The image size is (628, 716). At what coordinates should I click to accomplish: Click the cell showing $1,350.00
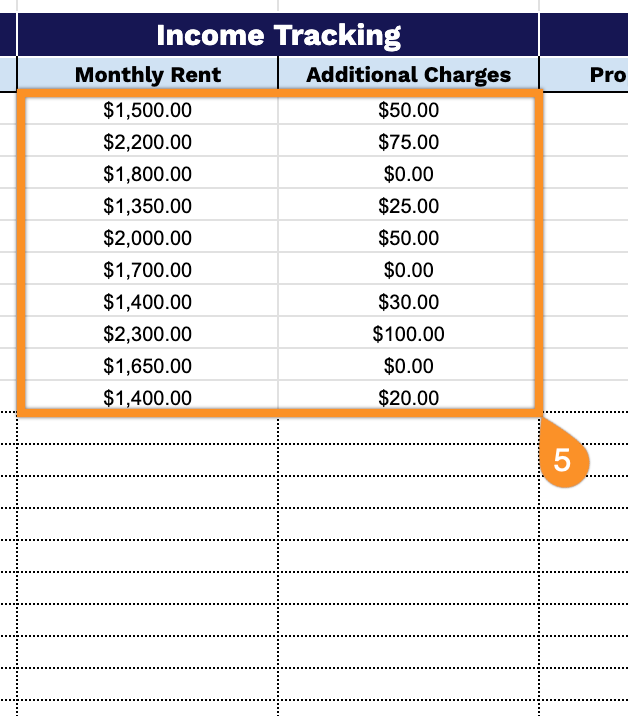click(148, 206)
